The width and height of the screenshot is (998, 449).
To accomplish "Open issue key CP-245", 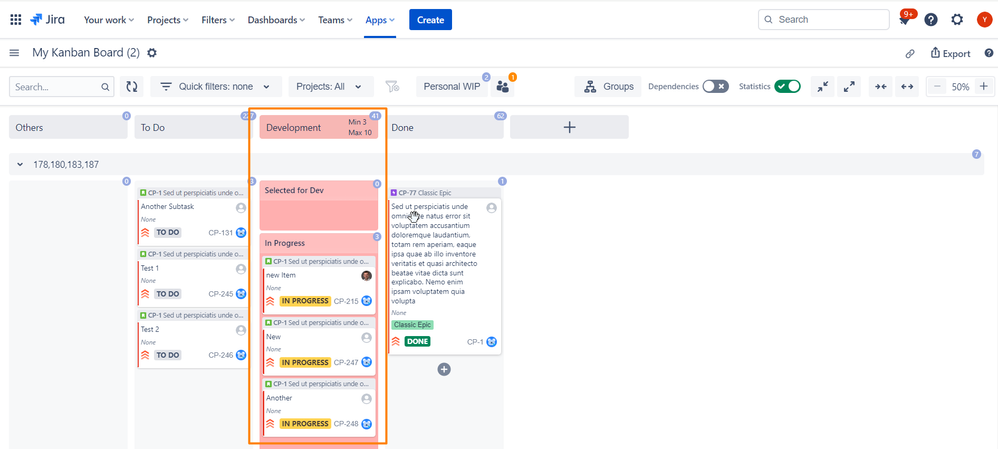I will pyautogui.click(x=221, y=294).
